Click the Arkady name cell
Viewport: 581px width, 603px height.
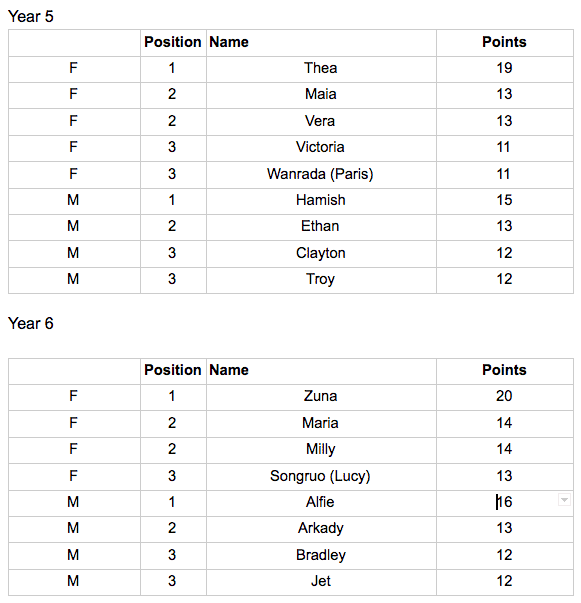coord(321,529)
